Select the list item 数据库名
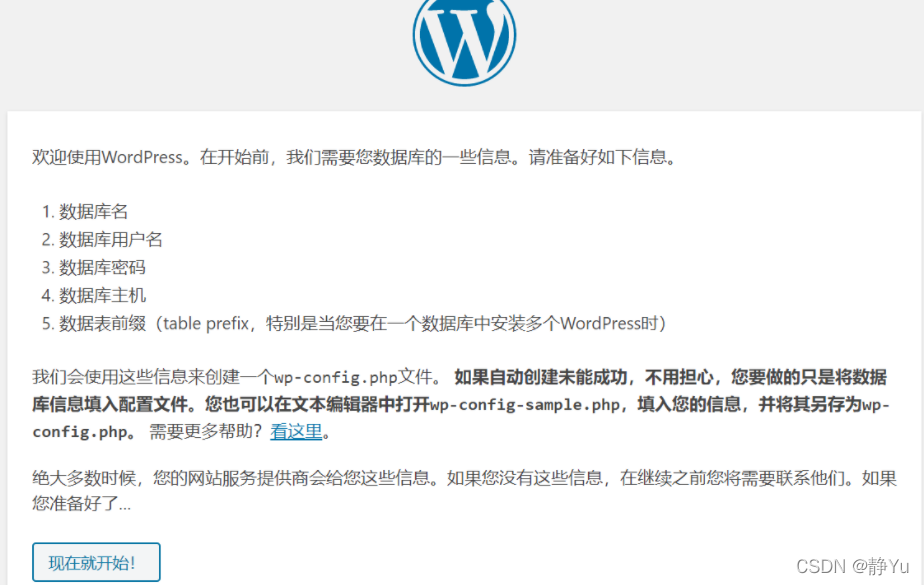924x585 pixels. click(x=93, y=211)
